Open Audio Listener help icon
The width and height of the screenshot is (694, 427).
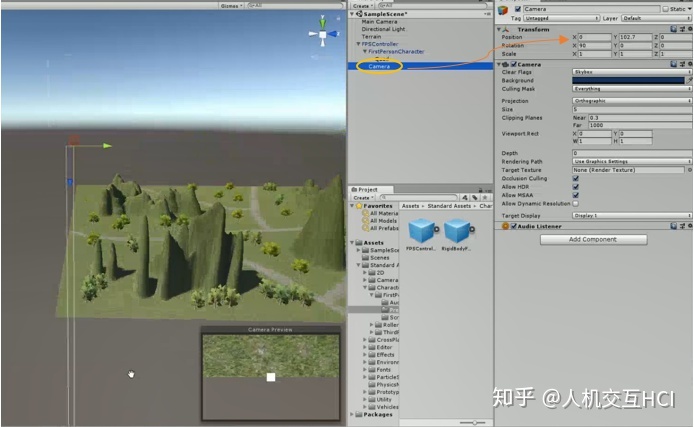click(674, 226)
